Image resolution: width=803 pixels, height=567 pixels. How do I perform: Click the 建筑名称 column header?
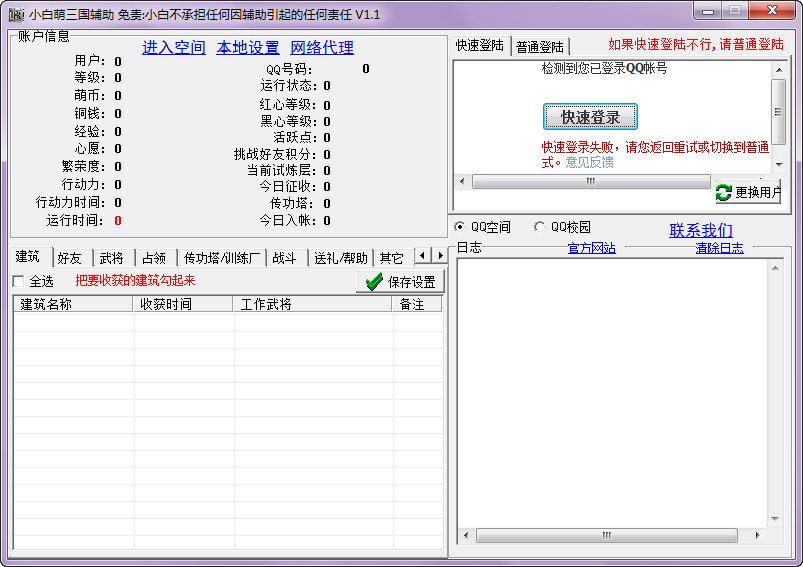click(x=73, y=304)
